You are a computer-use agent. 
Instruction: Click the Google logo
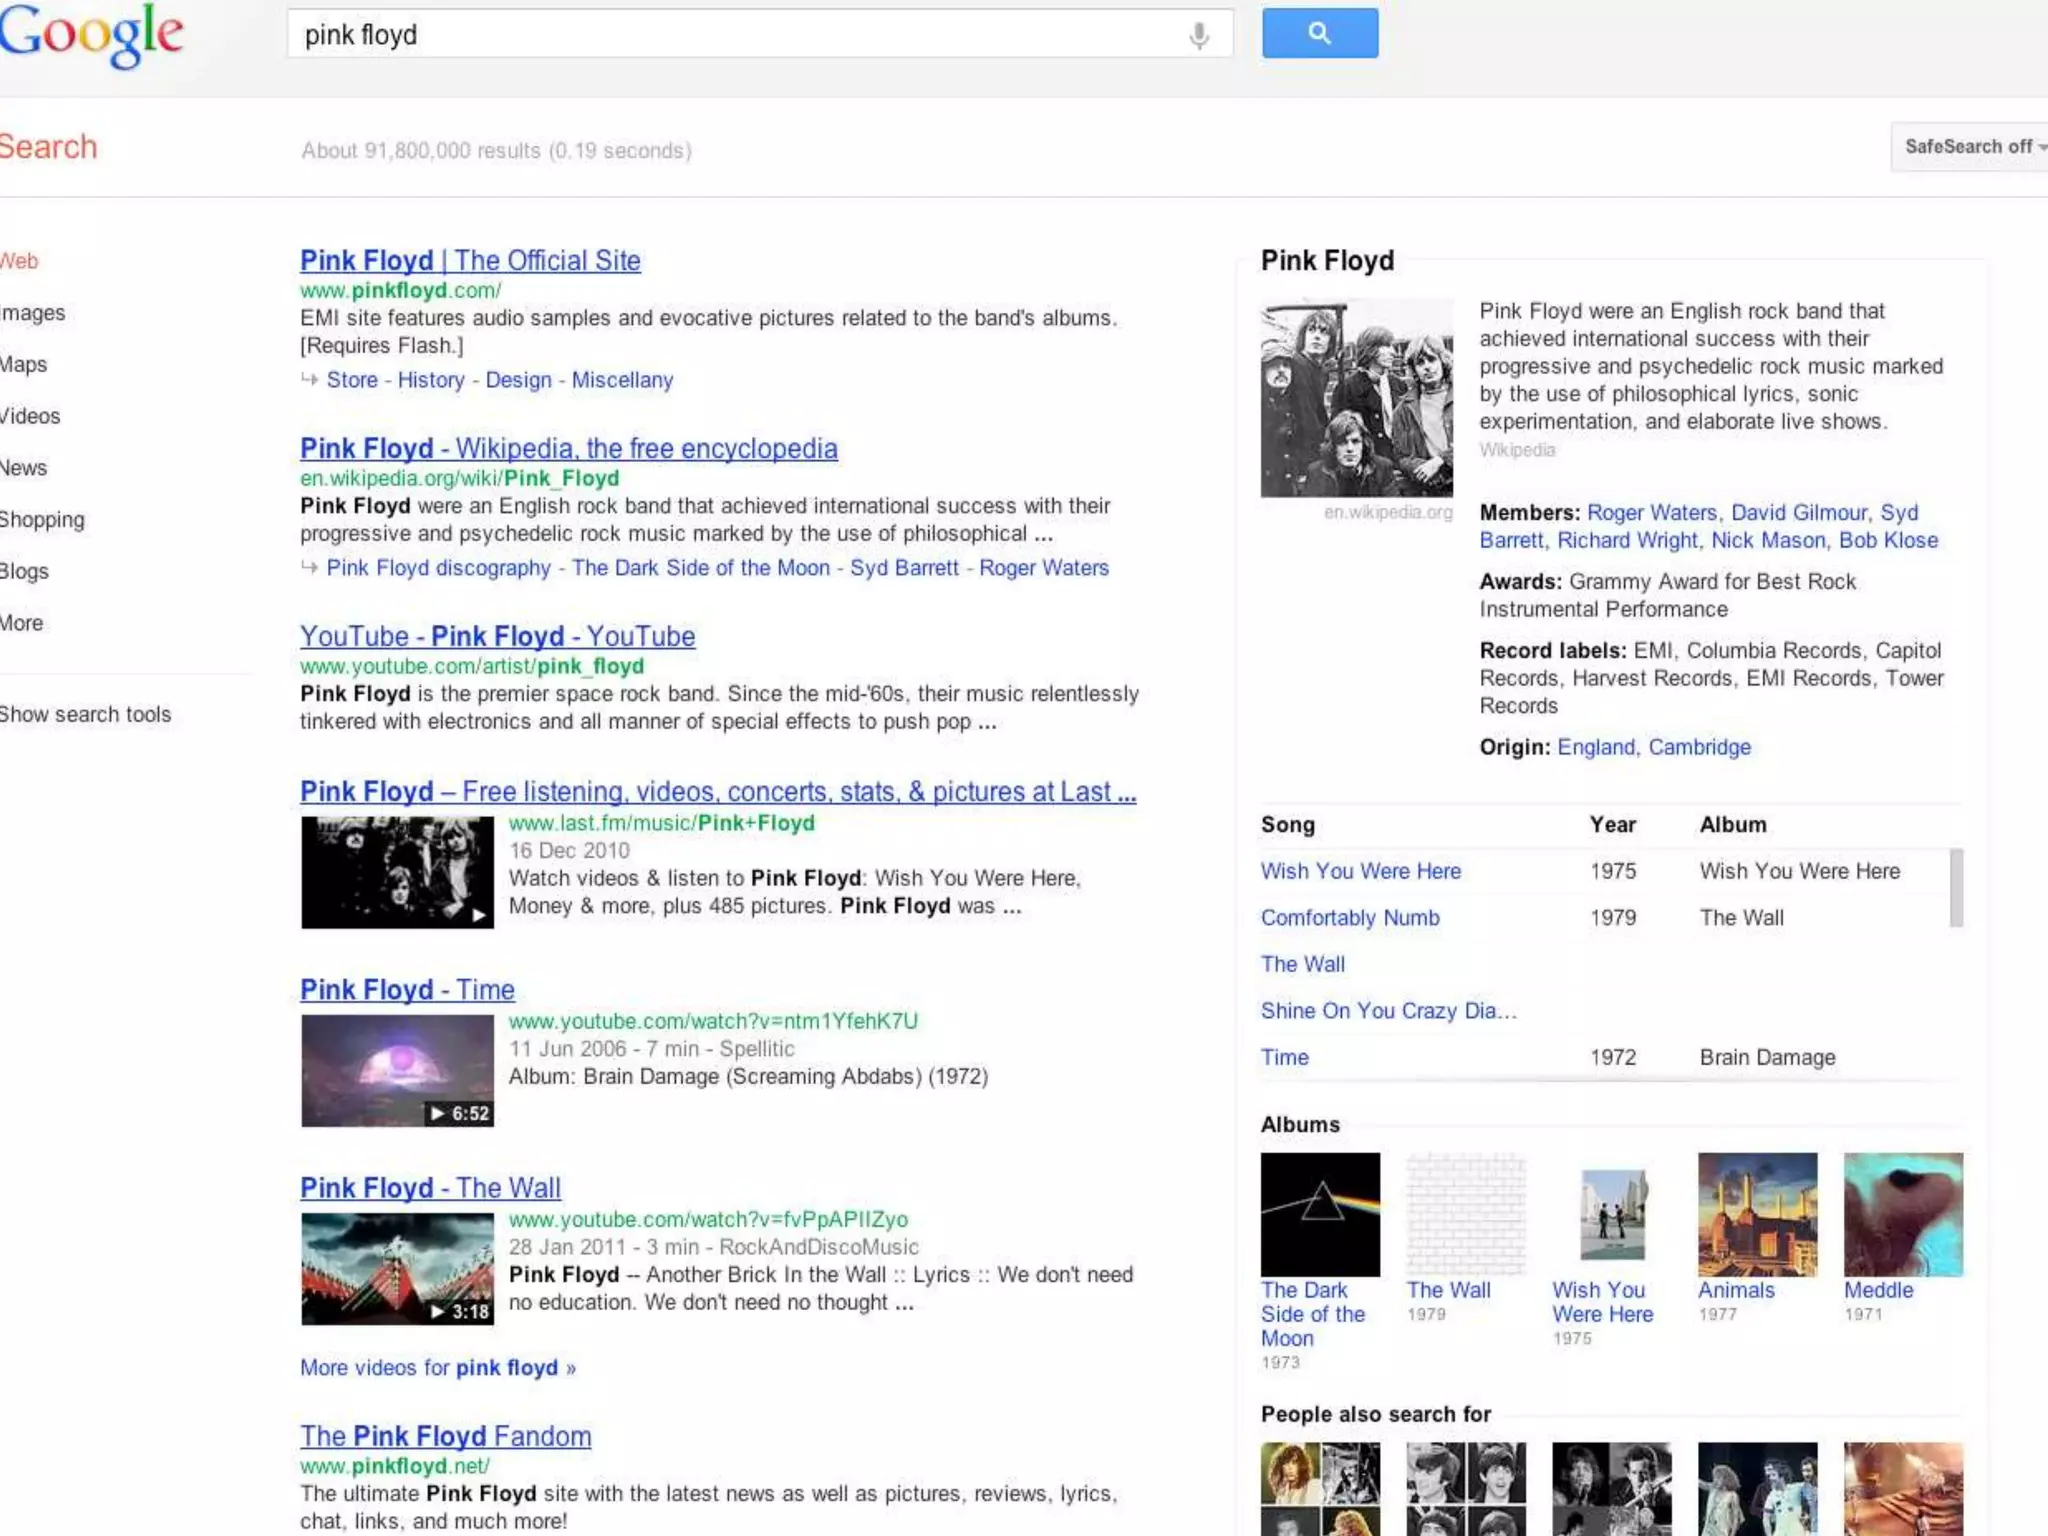(x=92, y=36)
